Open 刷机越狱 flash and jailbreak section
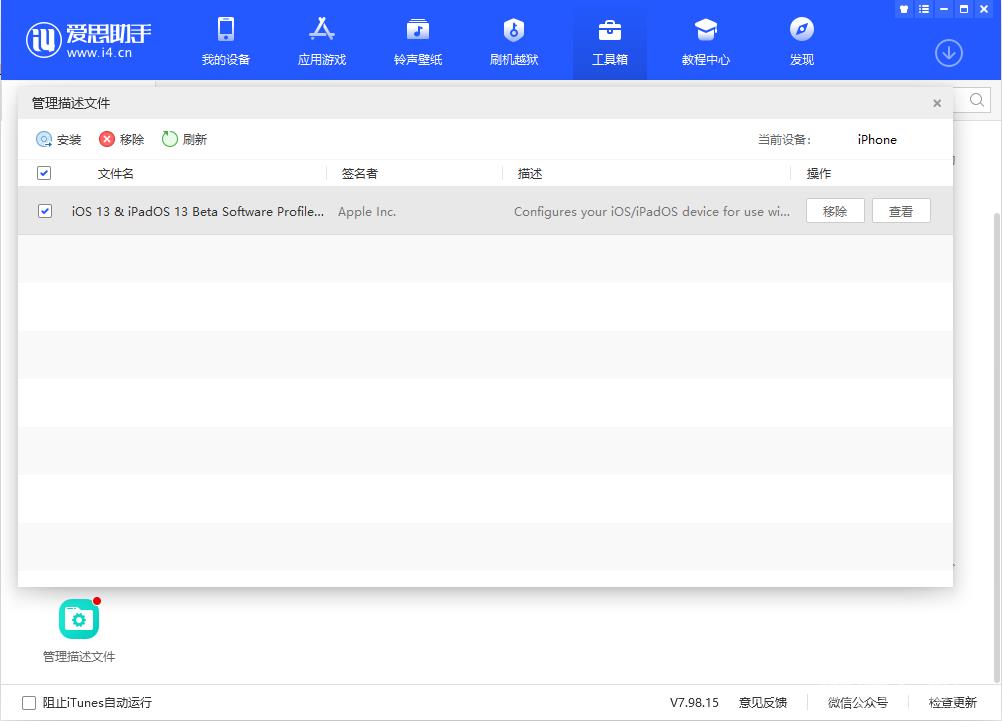Screen dimensions: 1002x721 pos(513,42)
